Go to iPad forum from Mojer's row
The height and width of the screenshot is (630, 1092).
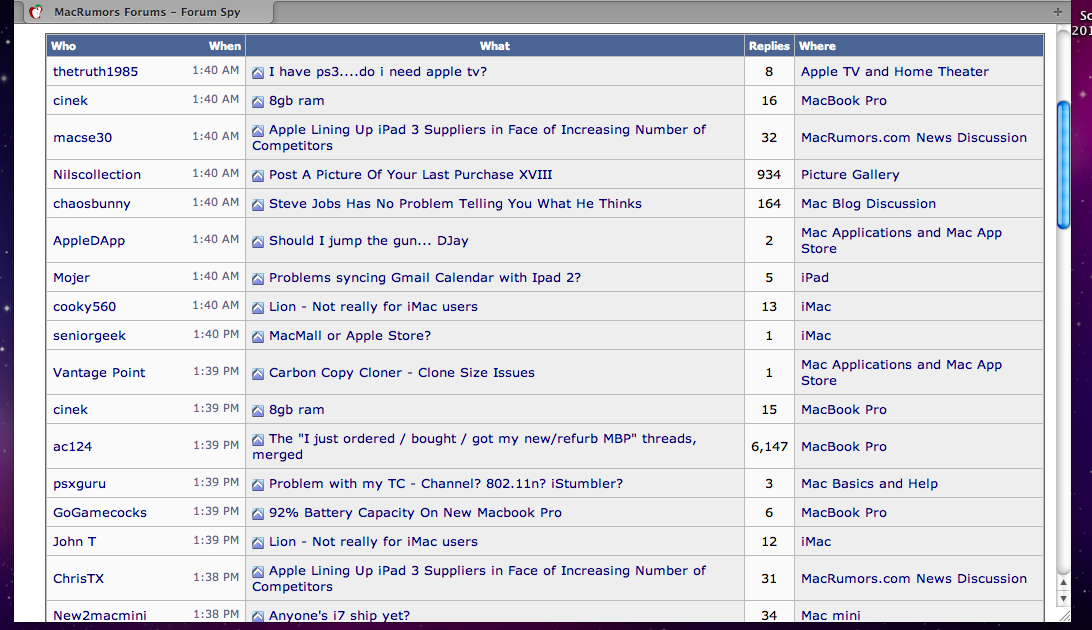[815, 278]
